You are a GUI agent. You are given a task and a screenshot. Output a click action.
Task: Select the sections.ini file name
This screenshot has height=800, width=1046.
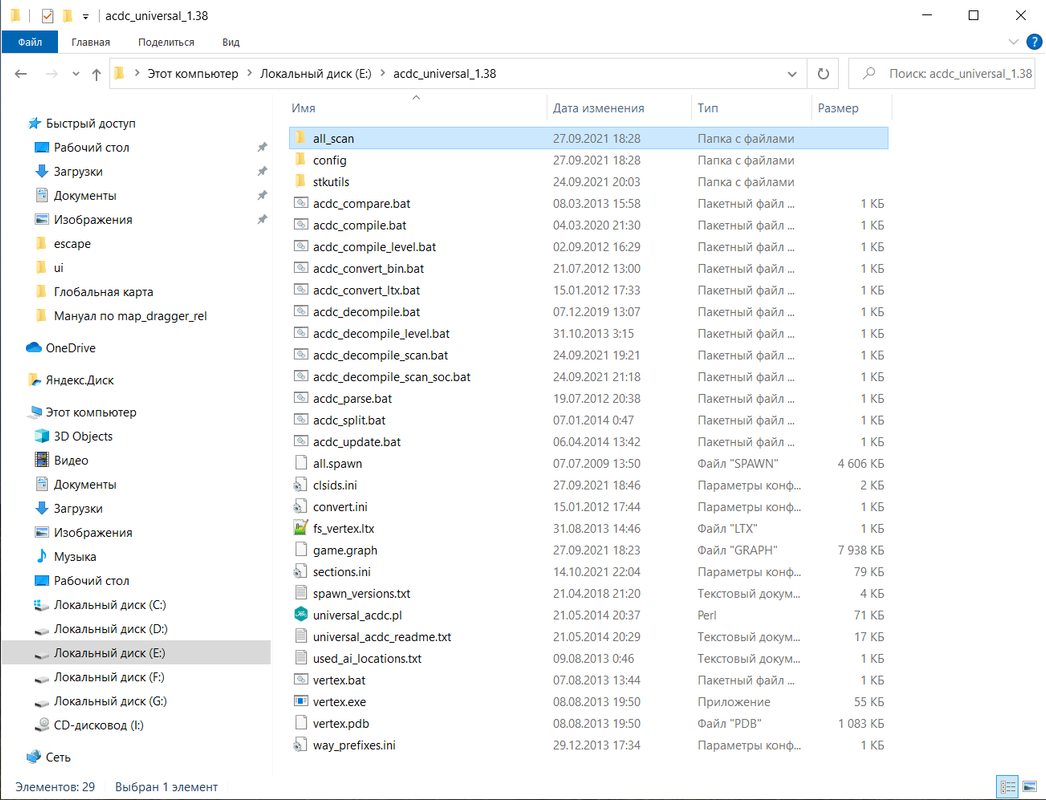342,572
